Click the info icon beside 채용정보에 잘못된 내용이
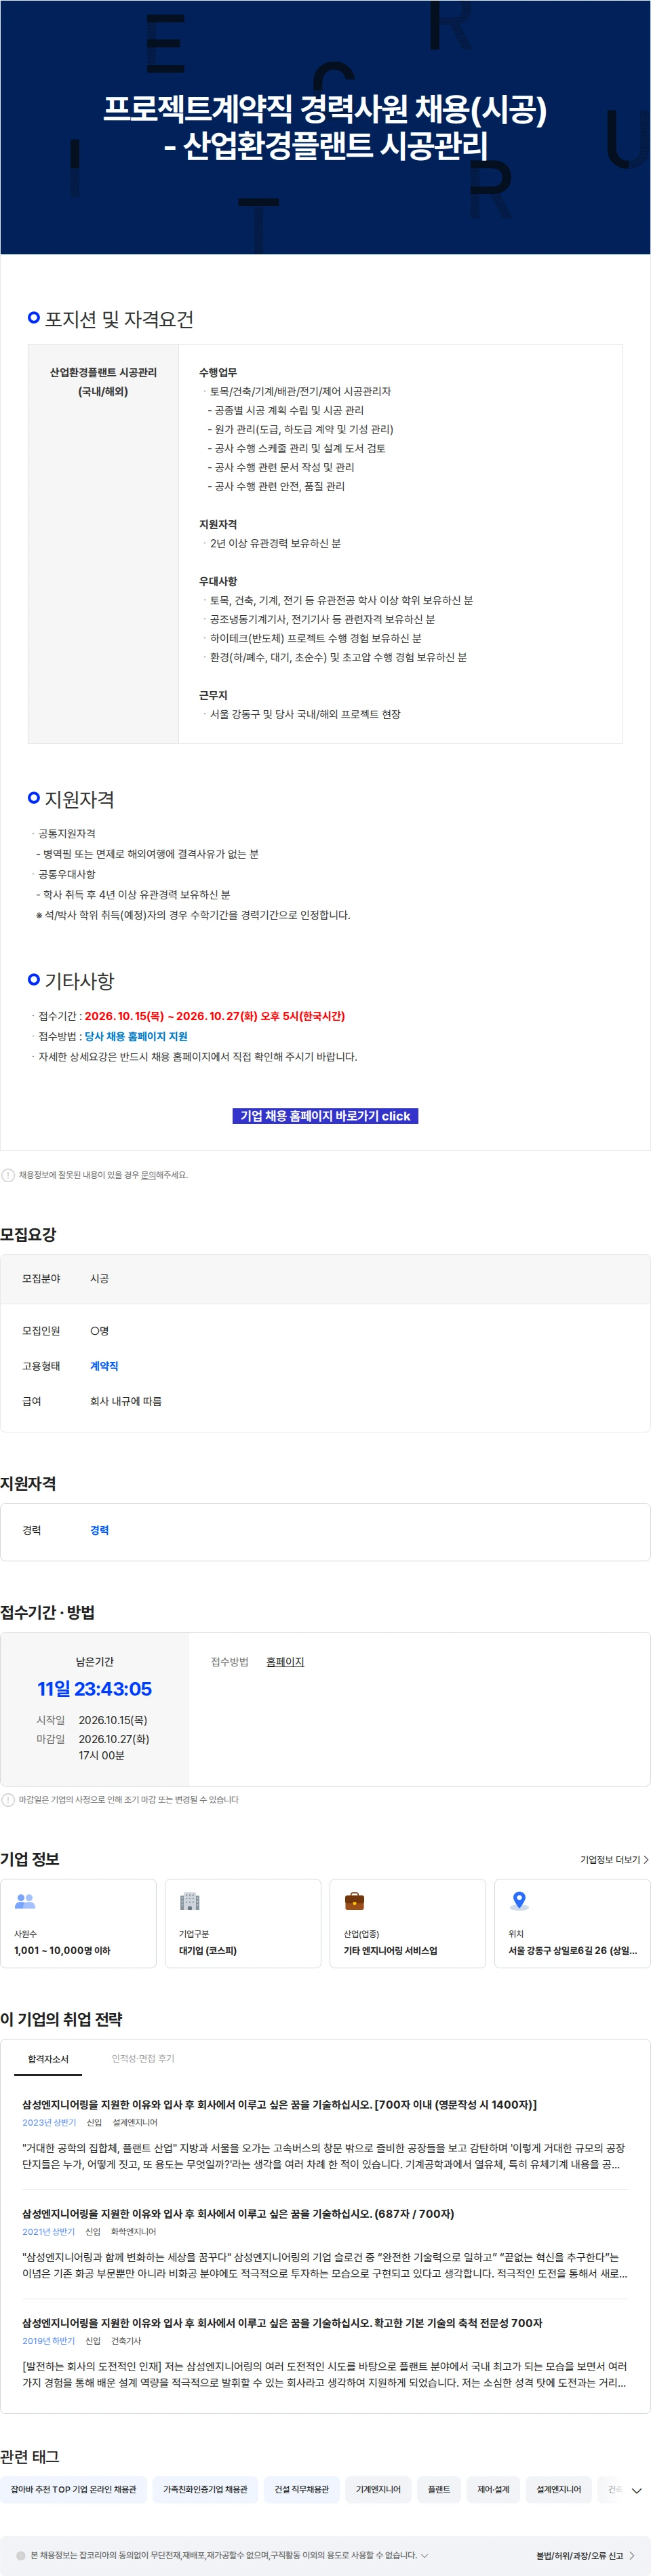This screenshot has width=651, height=2576. [x=8, y=1175]
